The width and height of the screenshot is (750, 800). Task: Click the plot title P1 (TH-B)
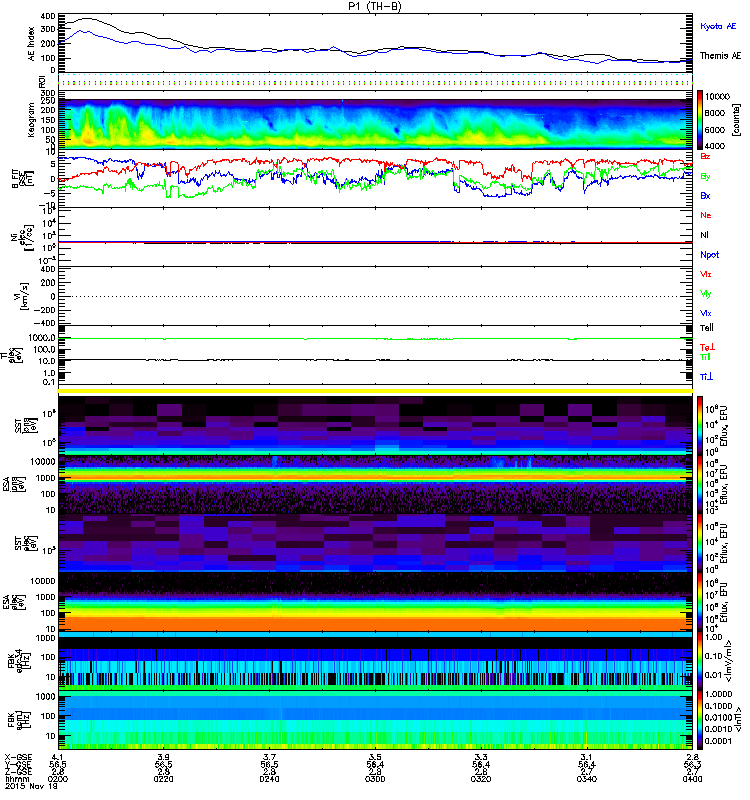374,6
